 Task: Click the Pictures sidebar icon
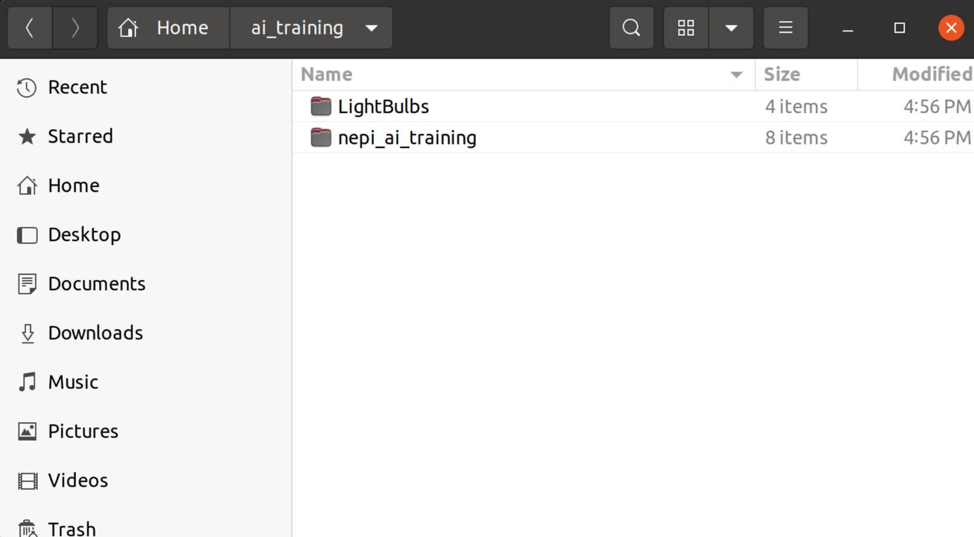[x=27, y=431]
